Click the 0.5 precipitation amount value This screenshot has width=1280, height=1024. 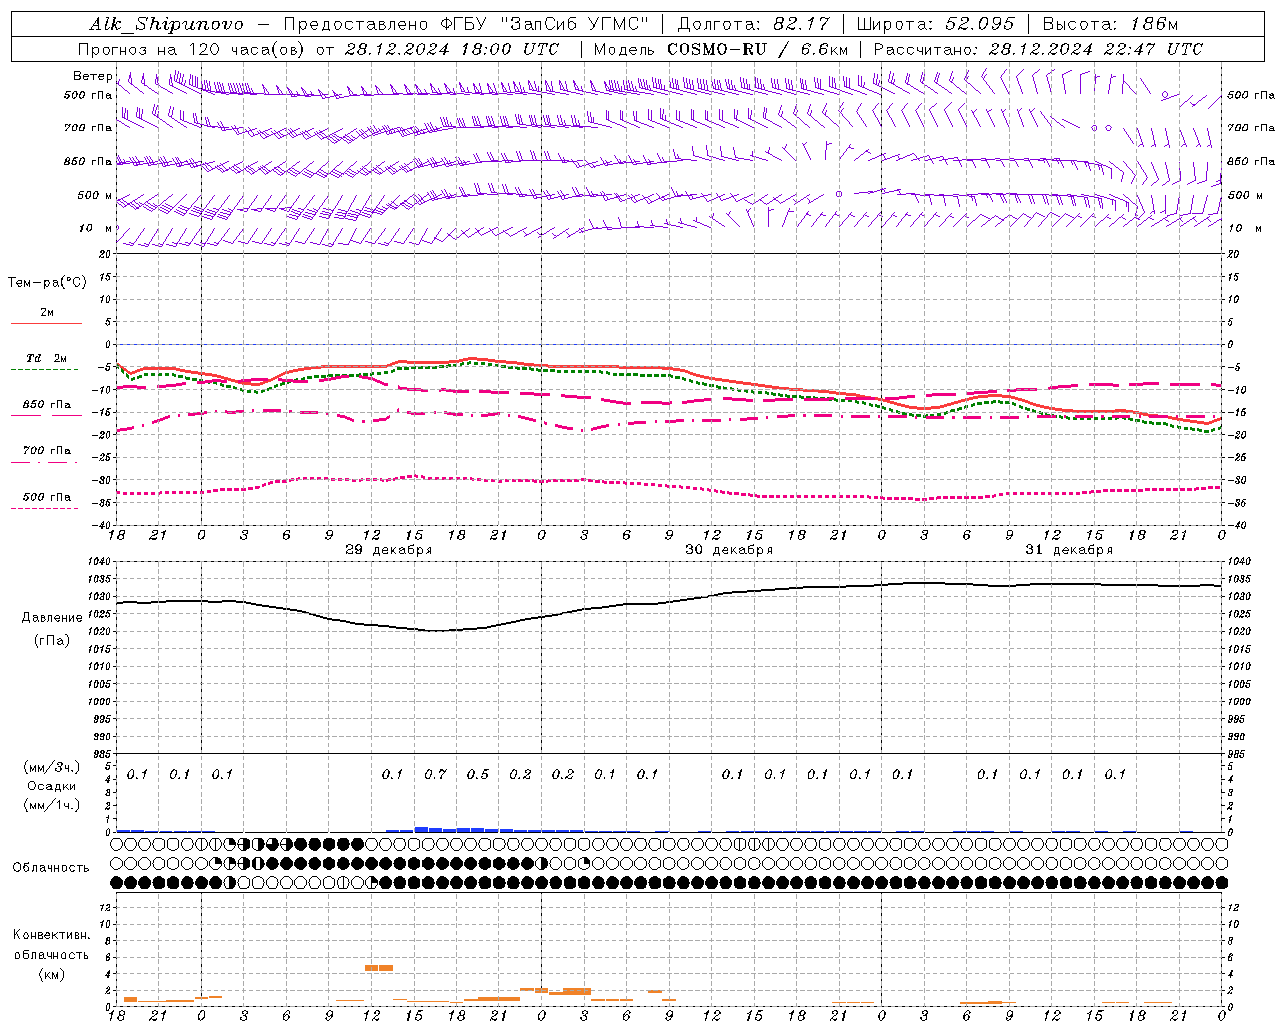click(478, 774)
